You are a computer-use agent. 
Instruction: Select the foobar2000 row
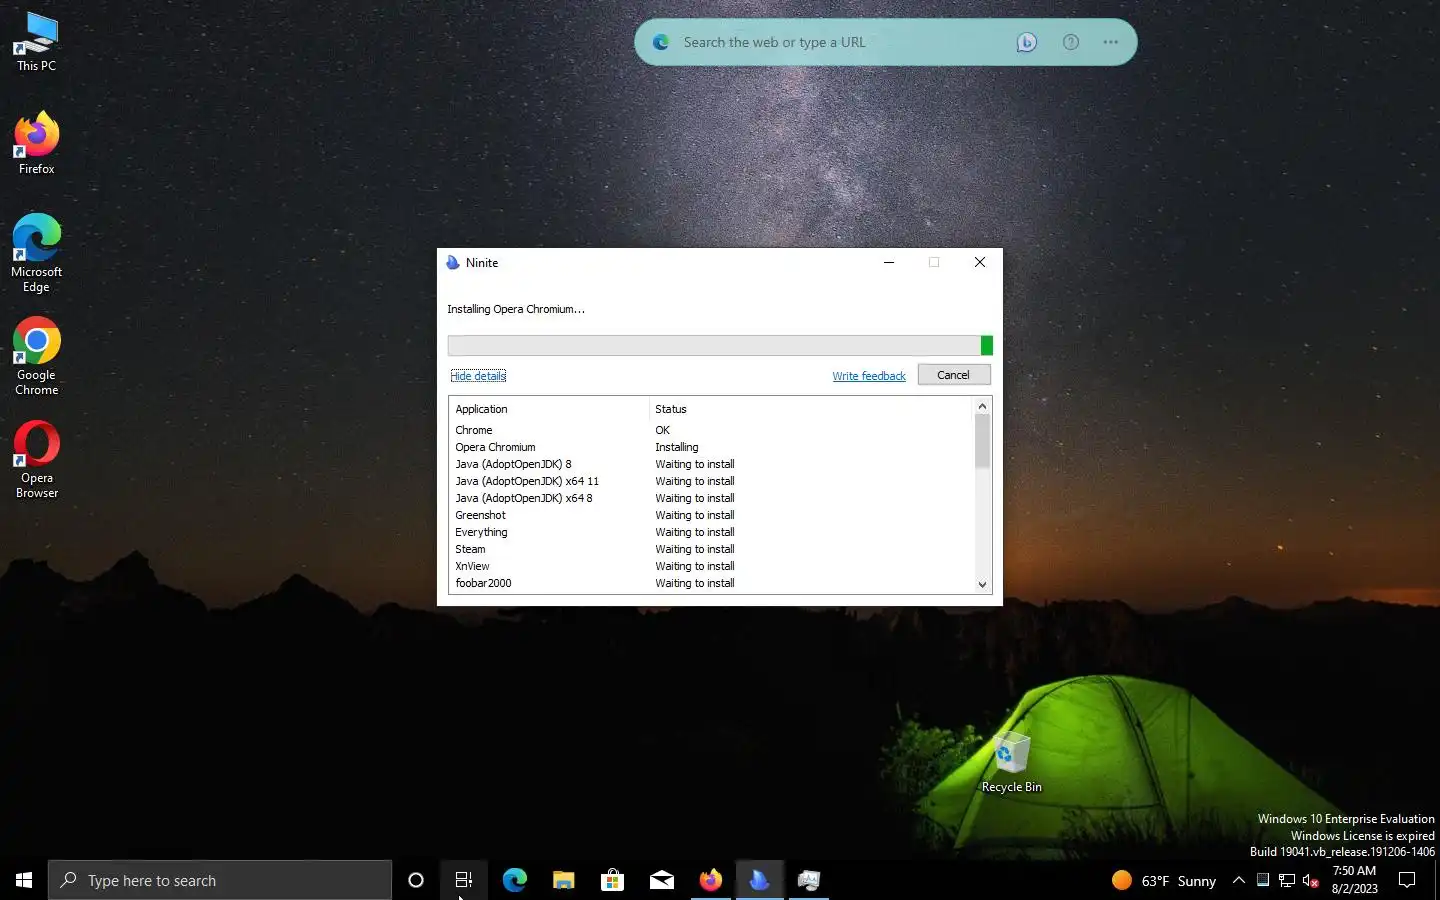711,583
